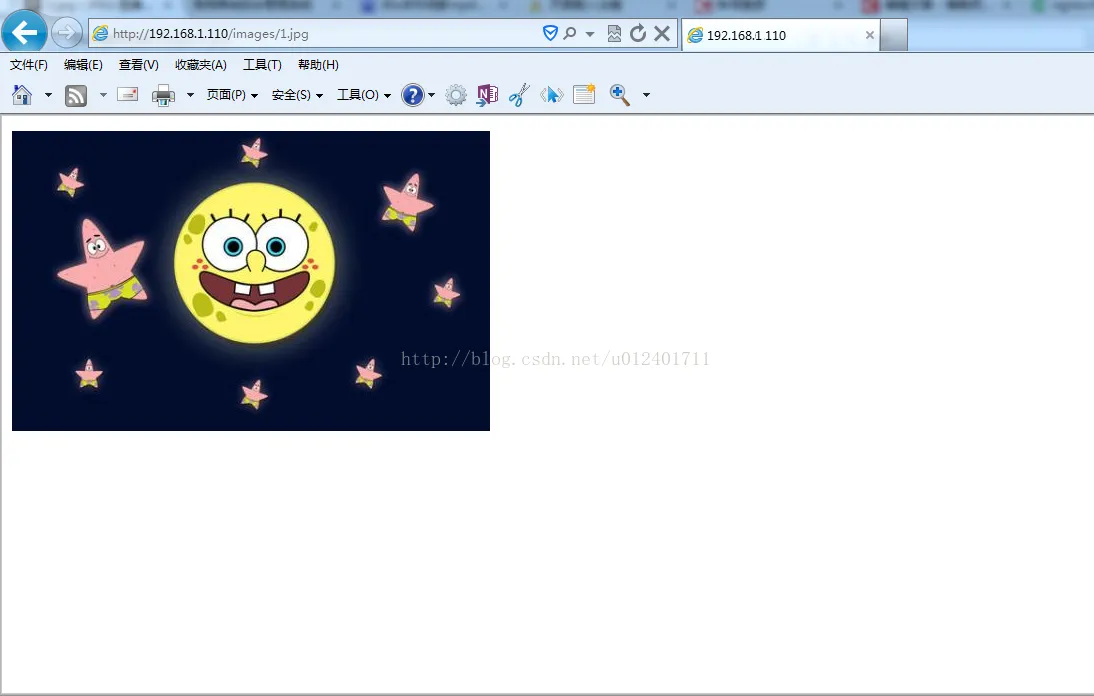Viewport: 1094px width, 696px height.
Task: Open the 工具(O) command bar dropdown
Action: (363, 95)
